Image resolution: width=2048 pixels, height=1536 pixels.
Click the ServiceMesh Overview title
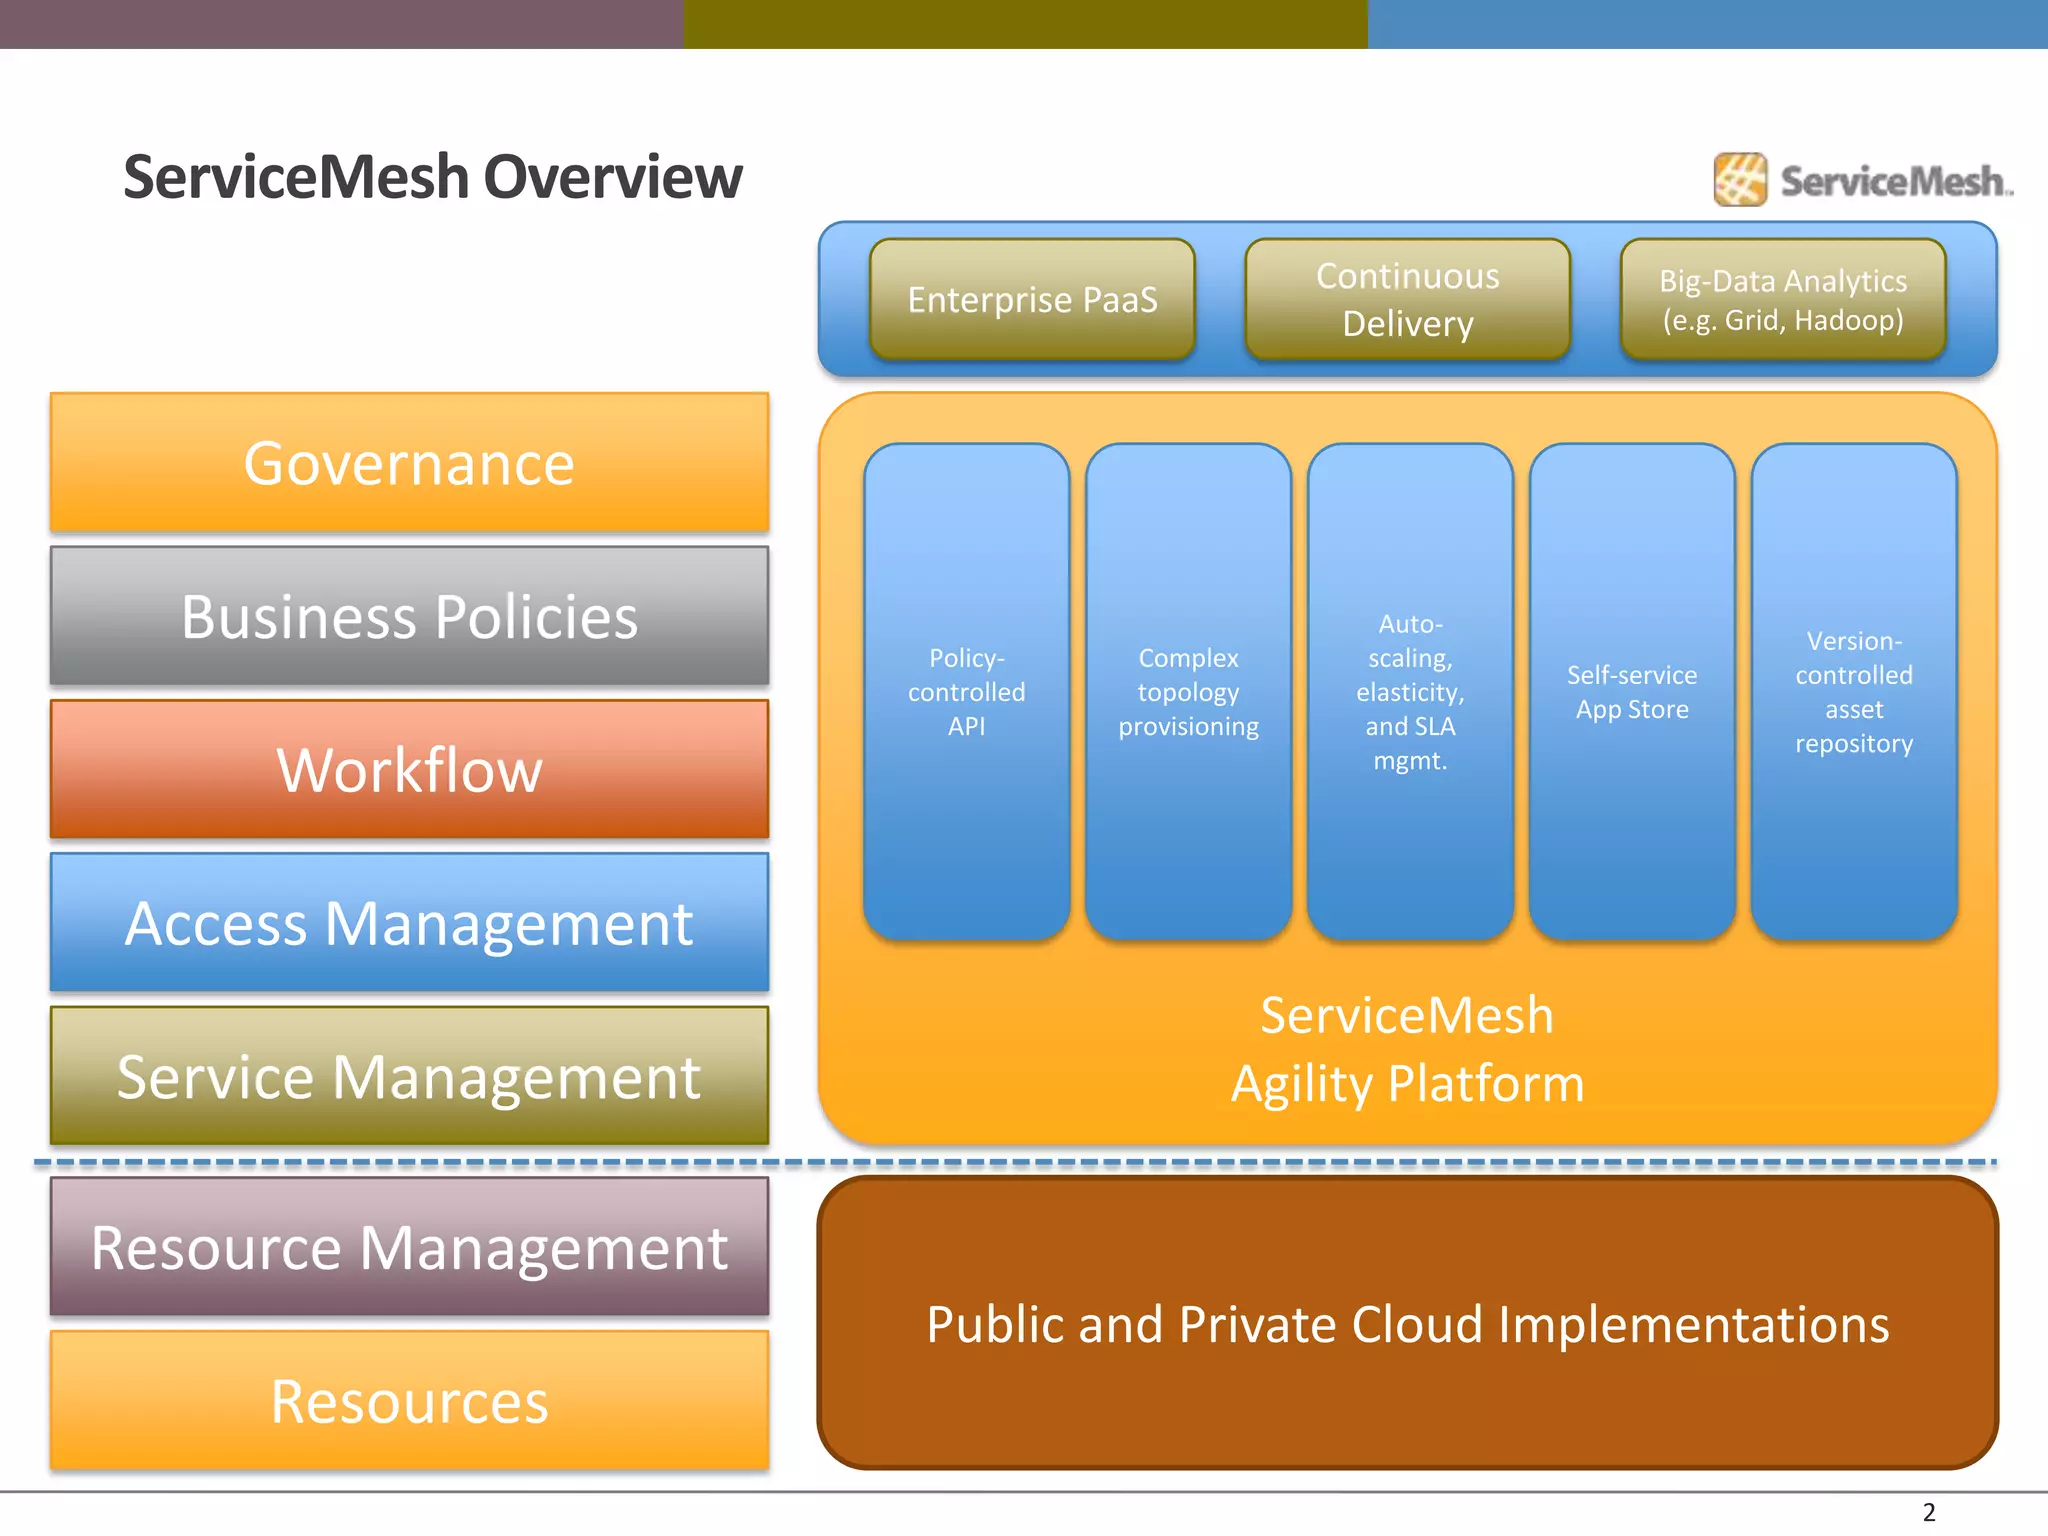(432, 177)
